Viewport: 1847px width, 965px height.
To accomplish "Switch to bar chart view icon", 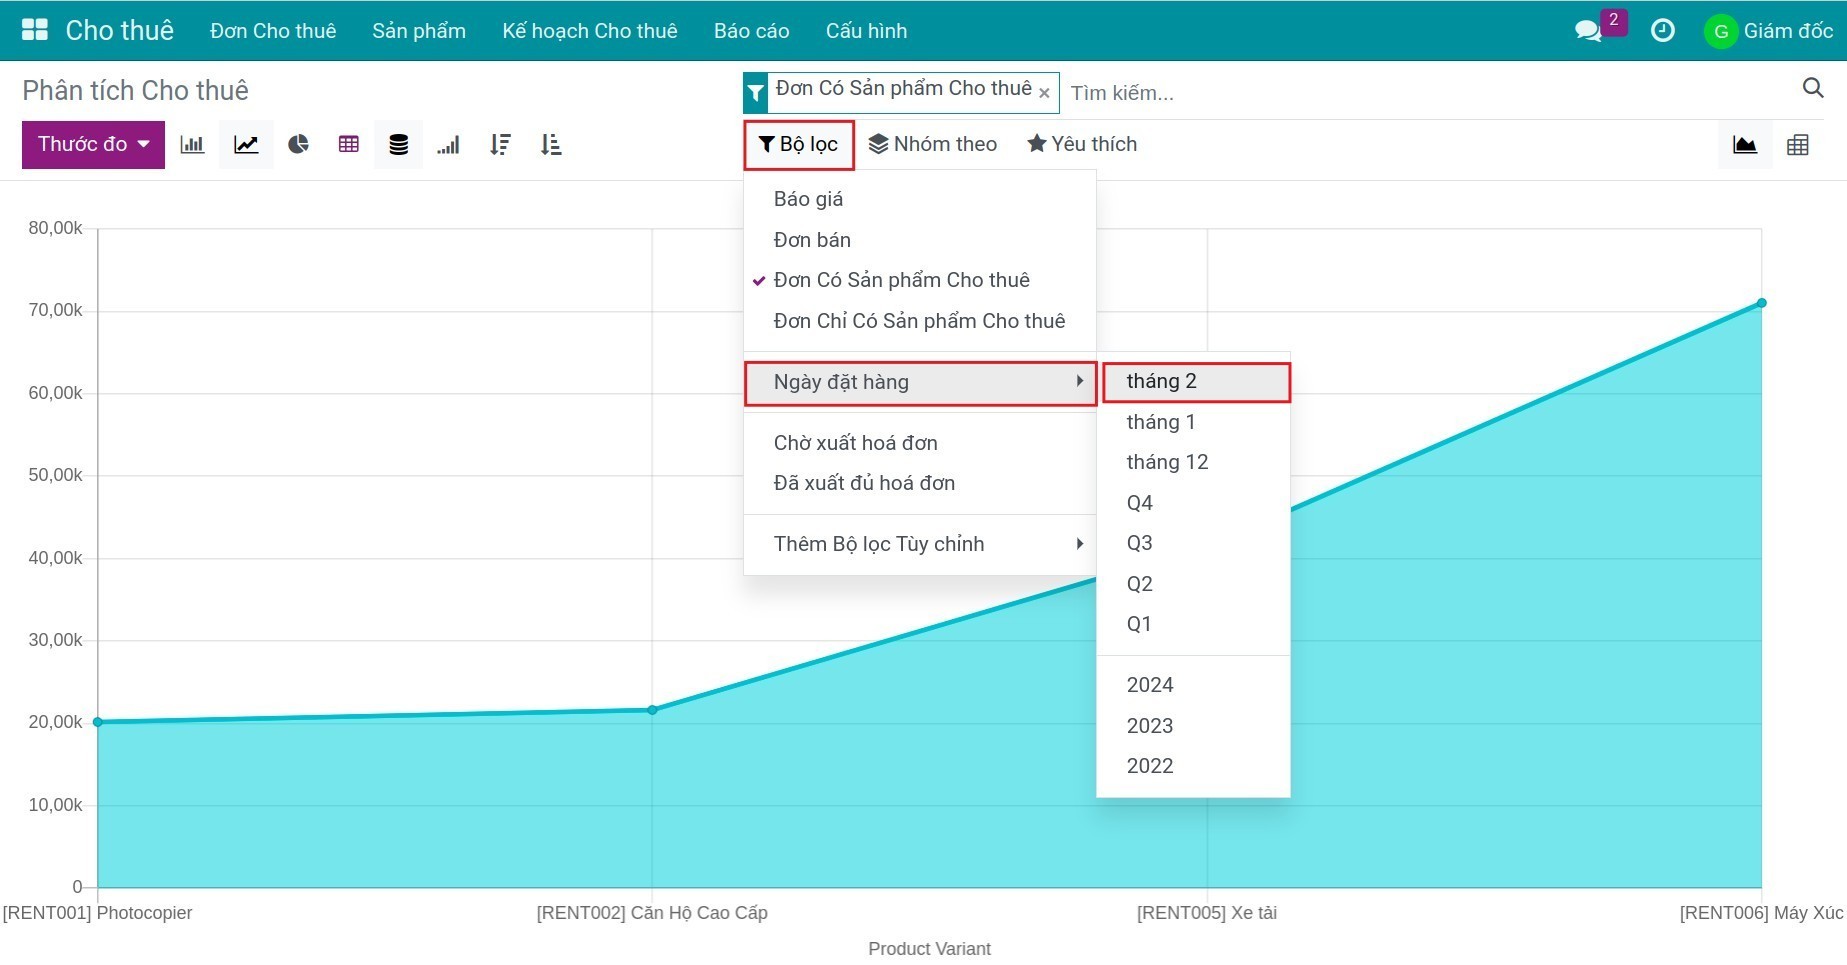I will [x=192, y=145].
